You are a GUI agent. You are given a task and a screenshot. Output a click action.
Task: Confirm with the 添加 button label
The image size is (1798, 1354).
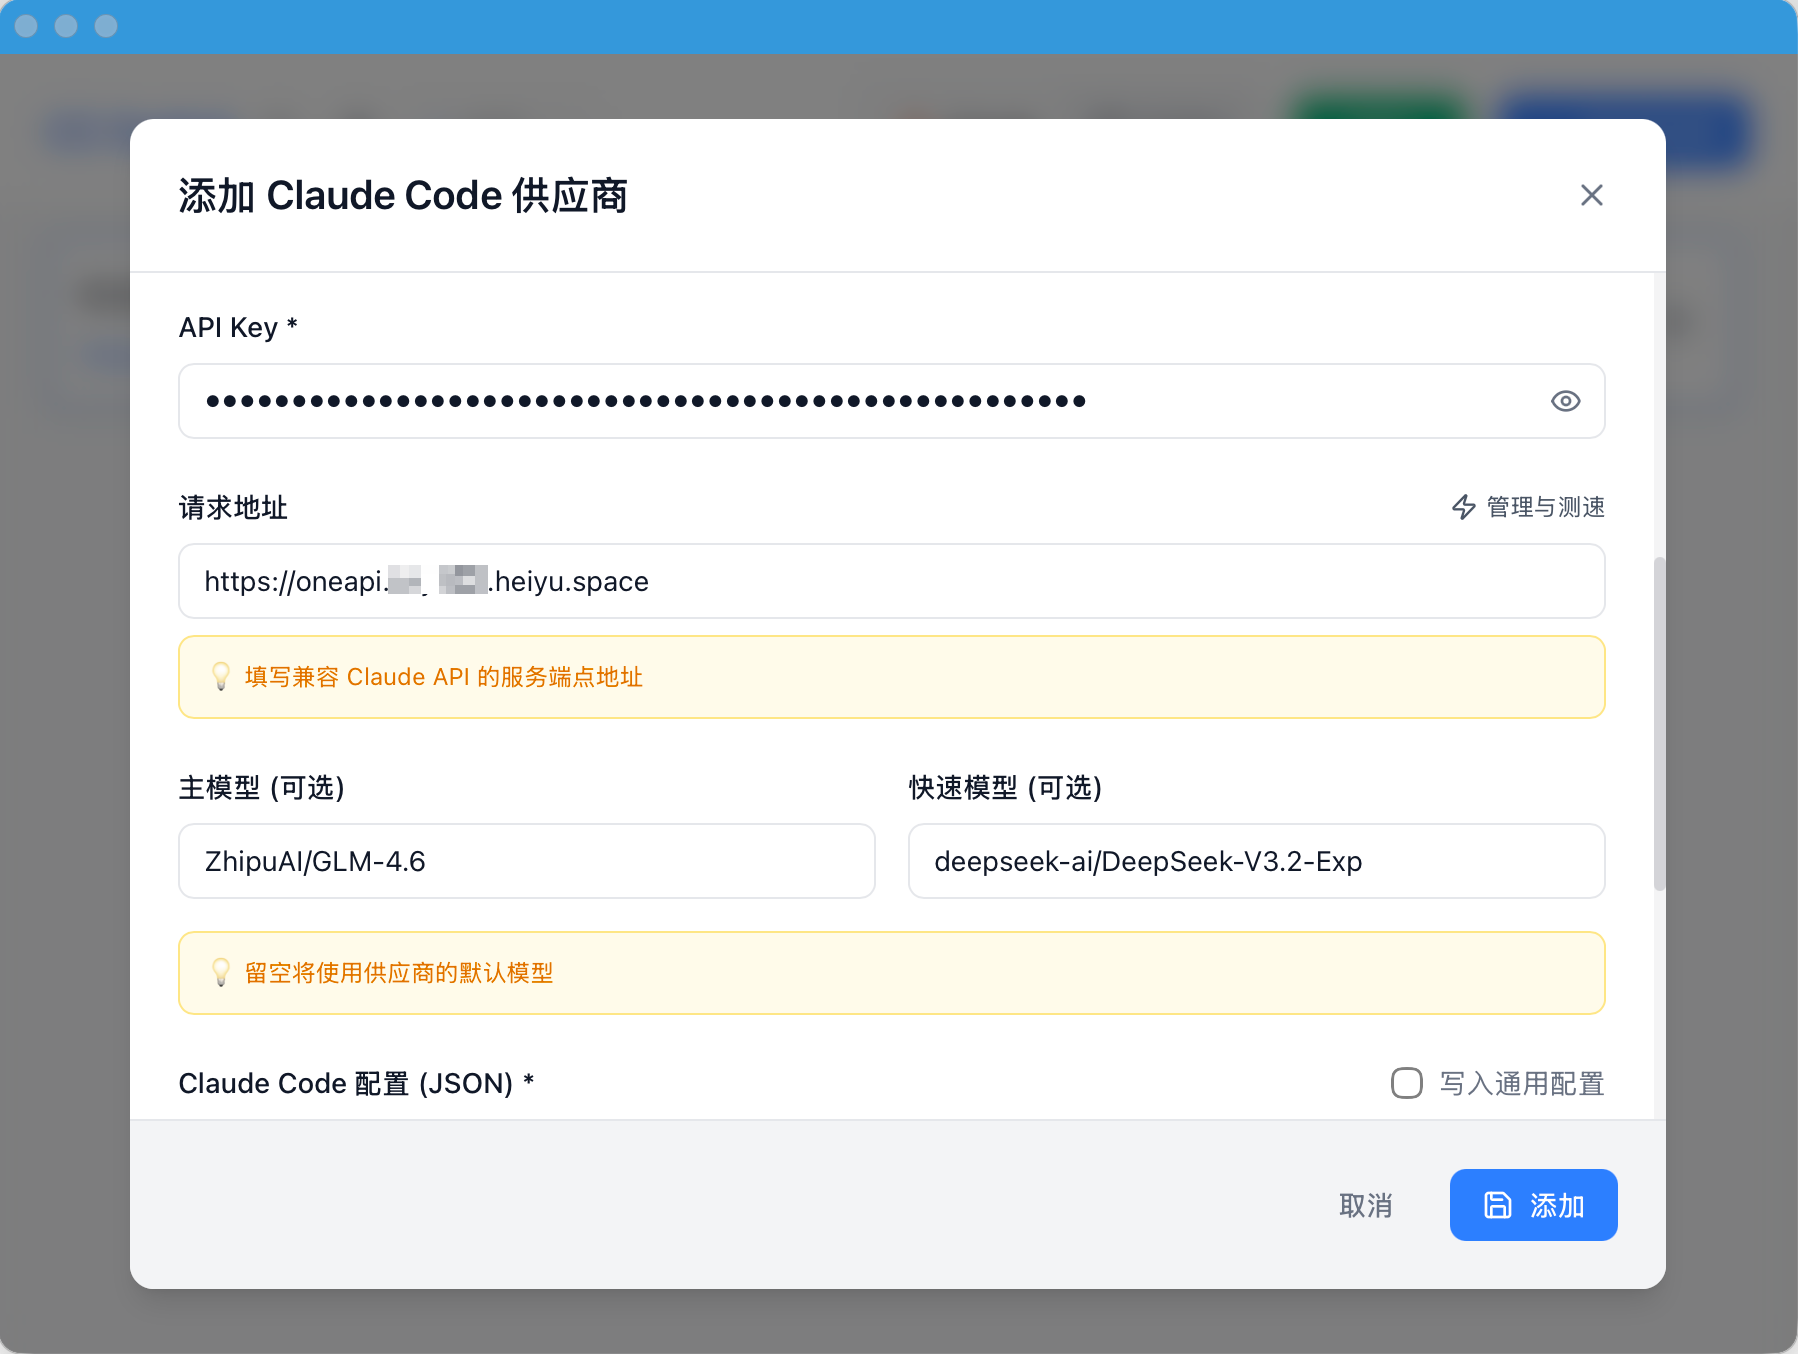[x=1557, y=1205]
